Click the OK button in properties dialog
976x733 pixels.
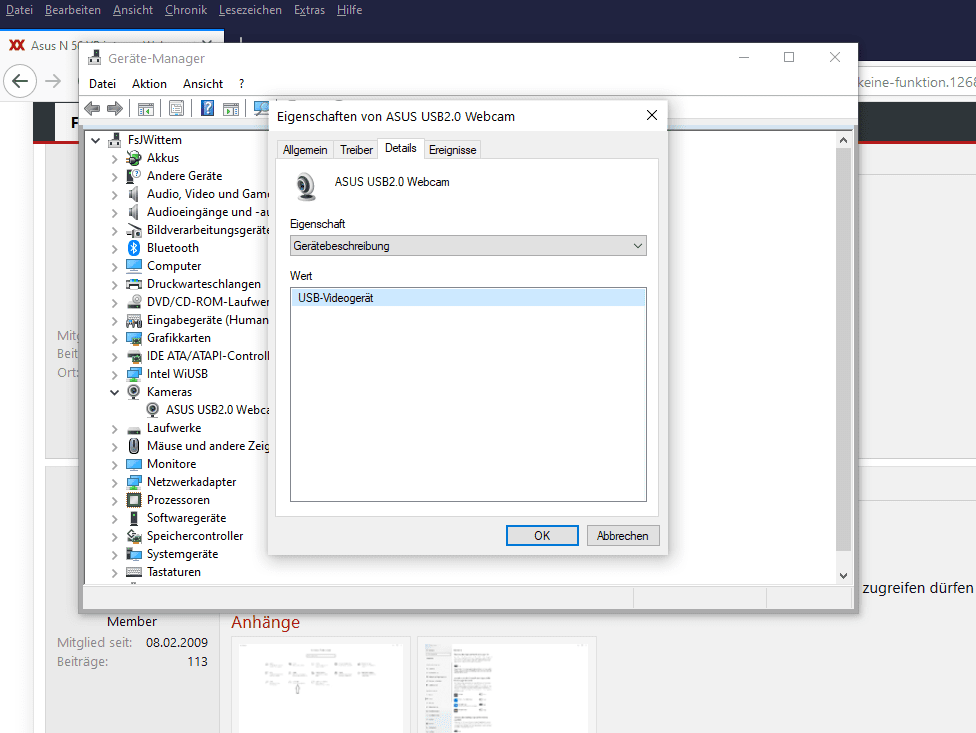coord(542,536)
